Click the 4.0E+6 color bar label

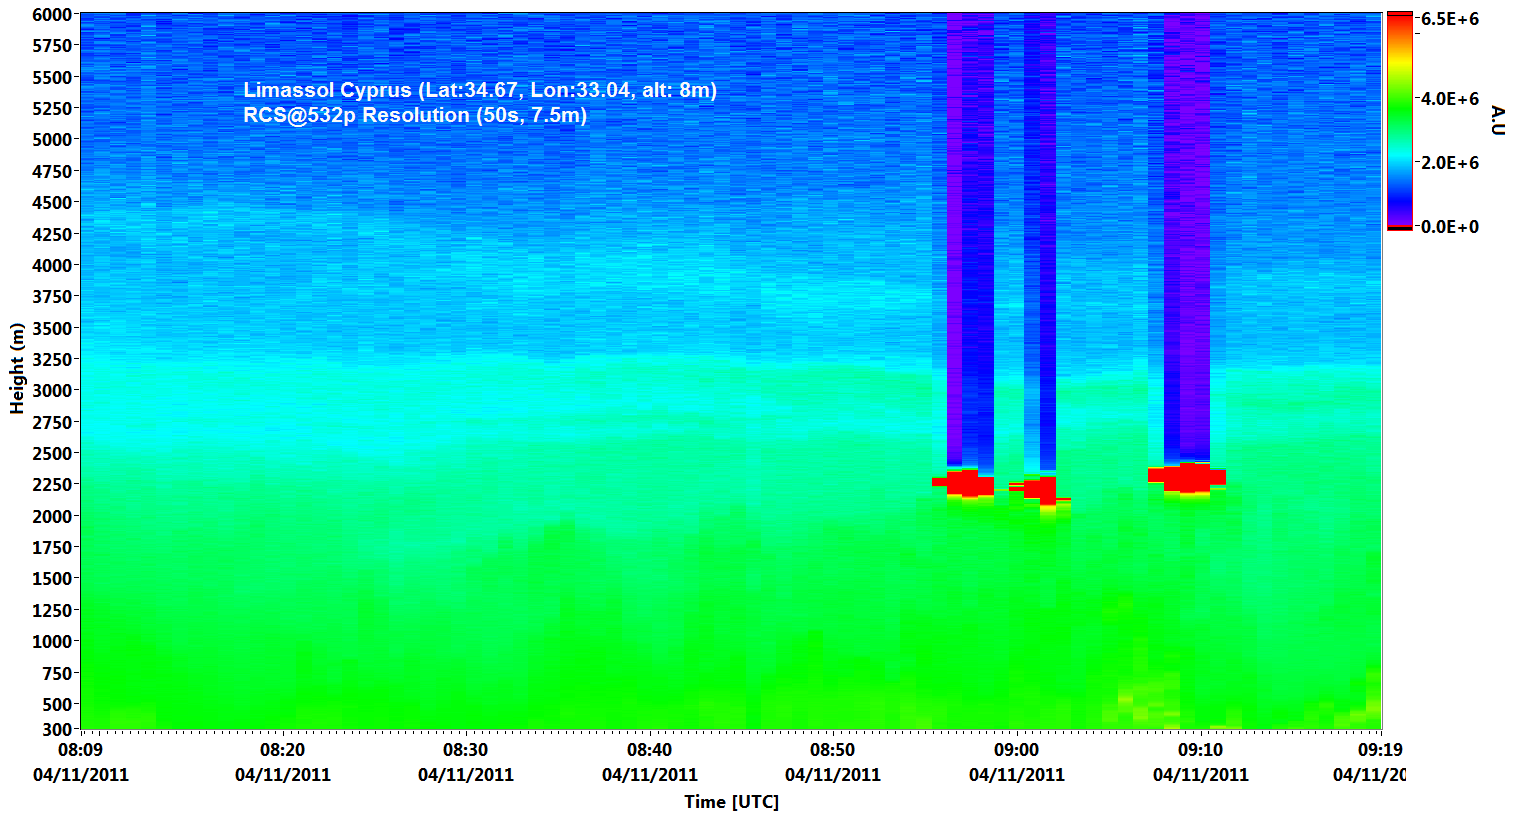point(1450,99)
